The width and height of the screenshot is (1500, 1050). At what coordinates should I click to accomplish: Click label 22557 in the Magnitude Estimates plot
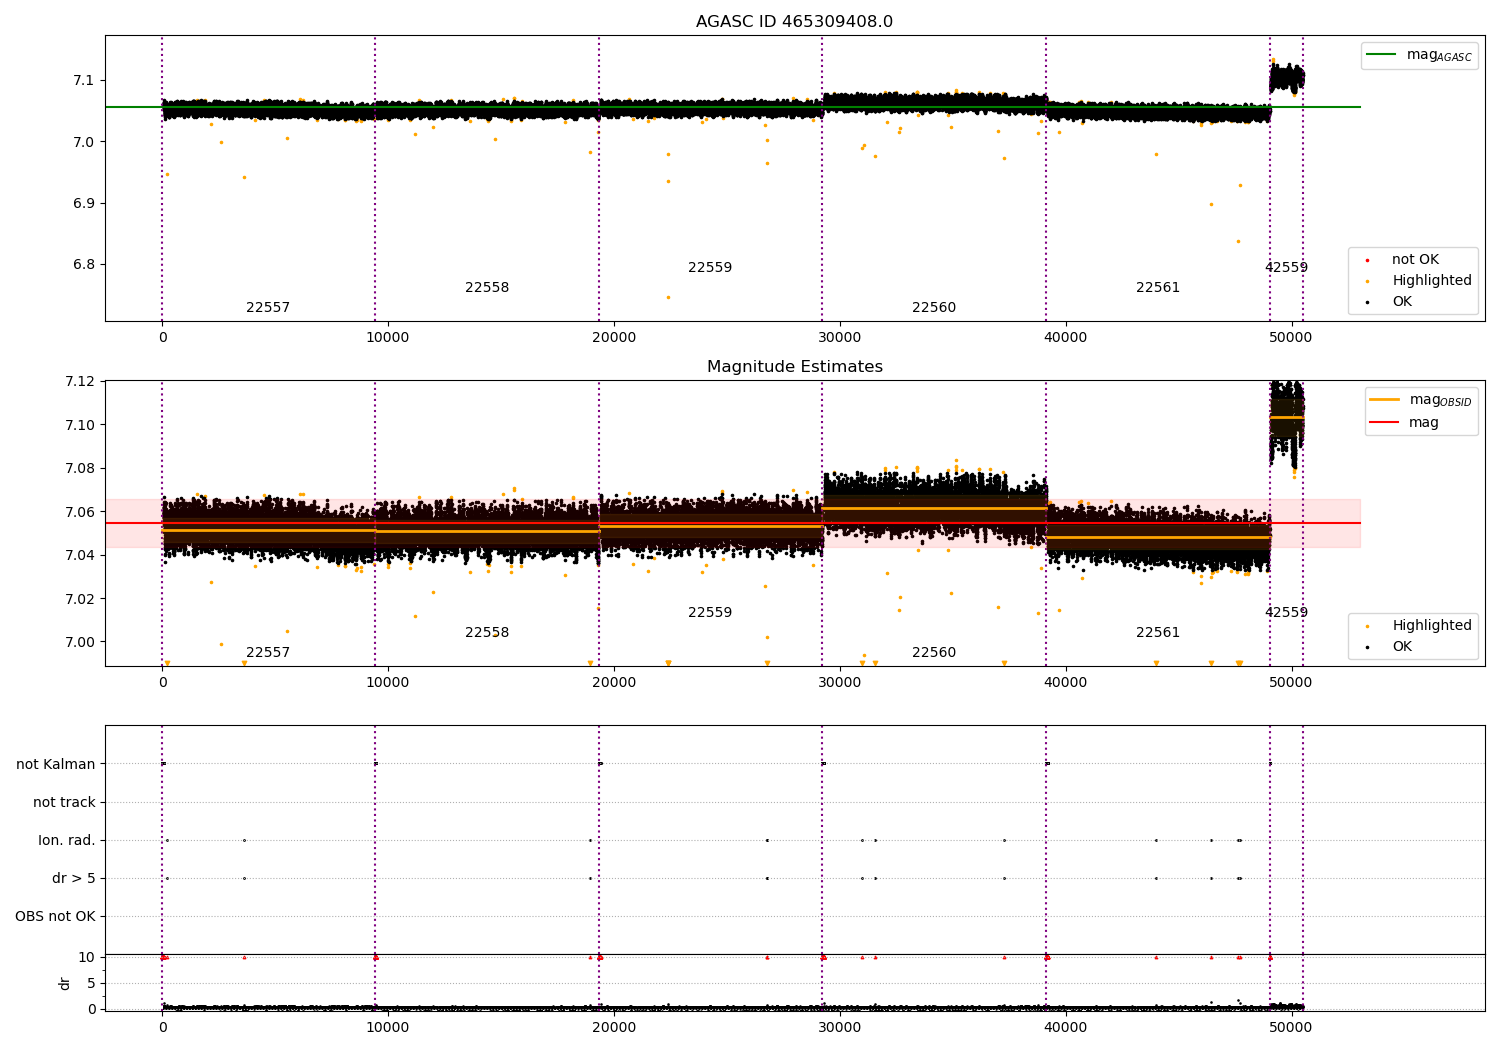pos(268,653)
